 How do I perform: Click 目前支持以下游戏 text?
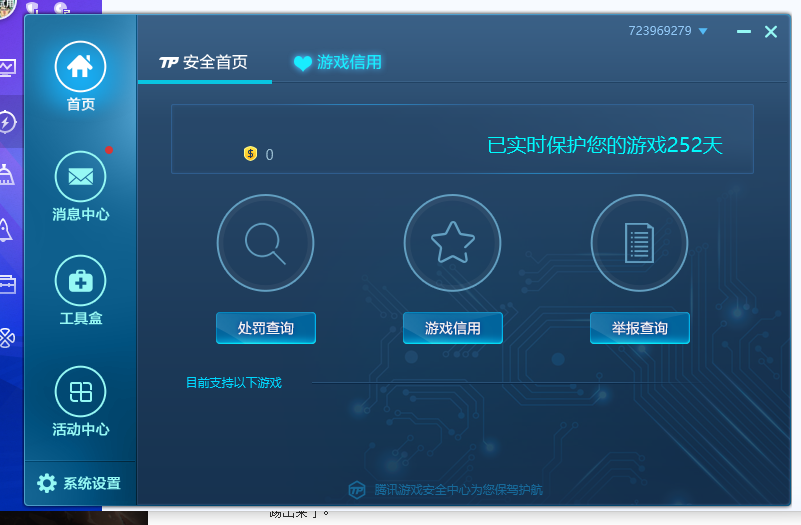(x=233, y=383)
